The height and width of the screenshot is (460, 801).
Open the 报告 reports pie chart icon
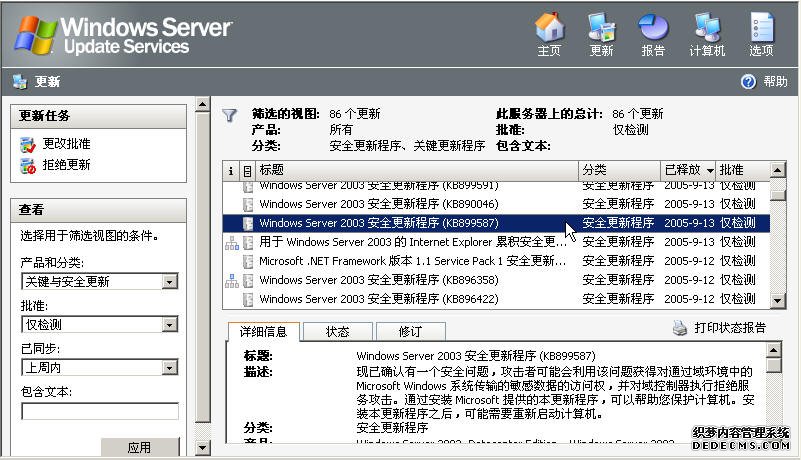653,28
